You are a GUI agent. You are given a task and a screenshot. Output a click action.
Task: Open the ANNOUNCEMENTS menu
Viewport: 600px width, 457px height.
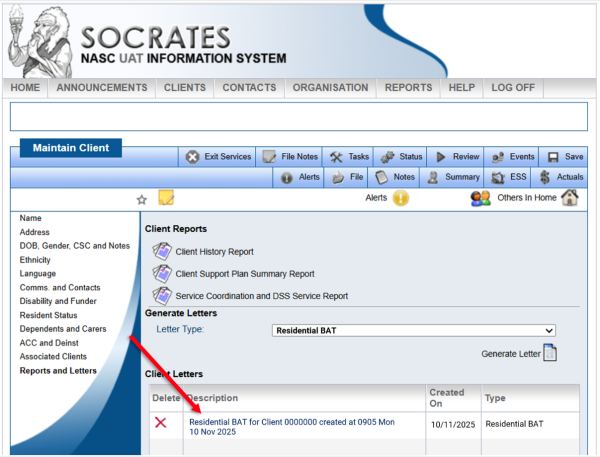(102, 88)
